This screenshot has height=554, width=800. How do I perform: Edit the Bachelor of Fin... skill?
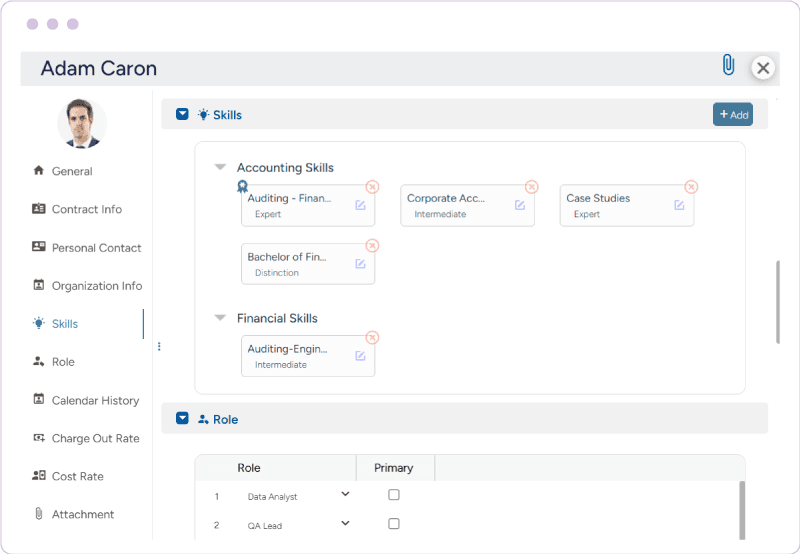pos(360,264)
